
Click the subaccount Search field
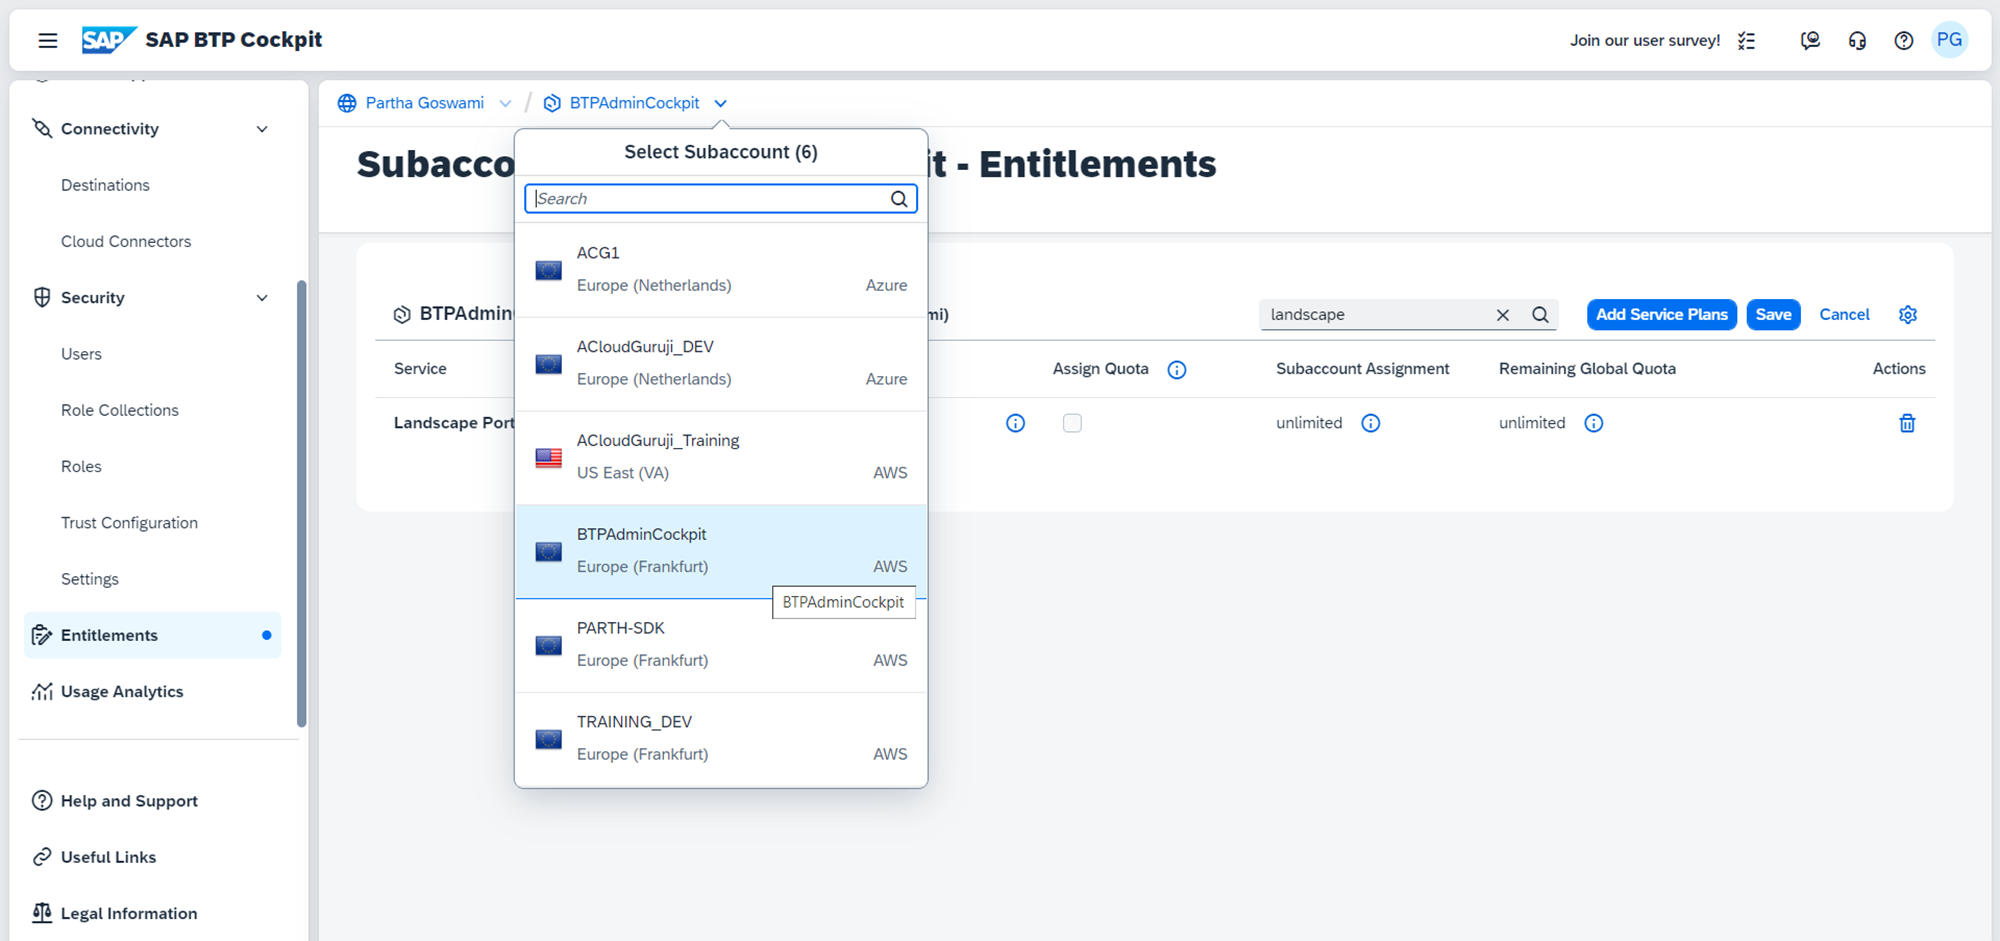tap(708, 199)
